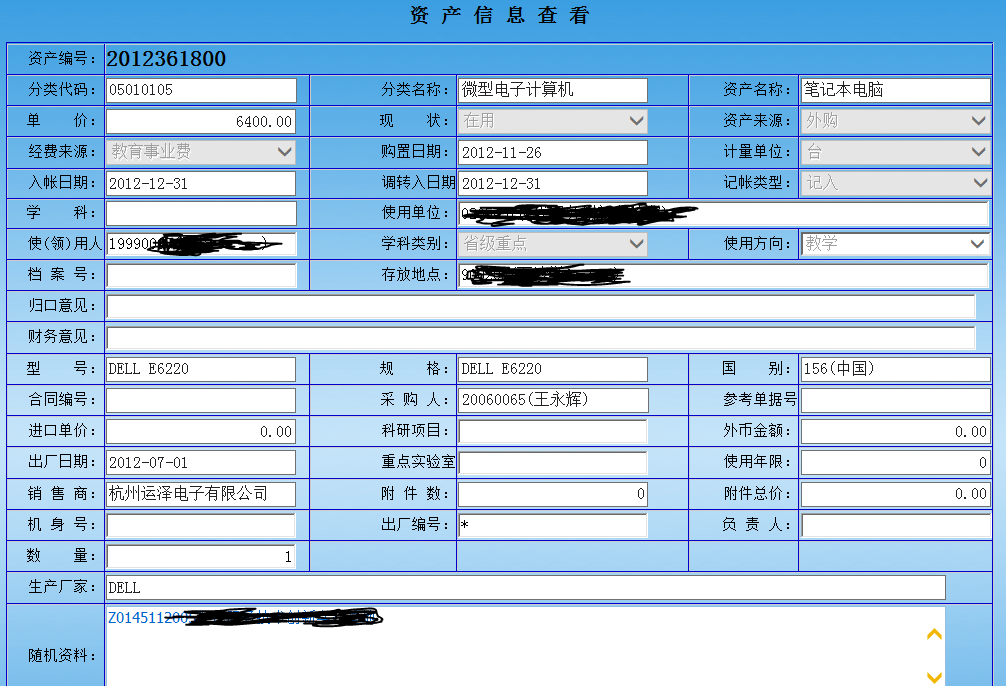The image size is (1006, 686).
Task: Click the 单价 field showing 6400.00
Action: pyautogui.click(x=201, y=121)
